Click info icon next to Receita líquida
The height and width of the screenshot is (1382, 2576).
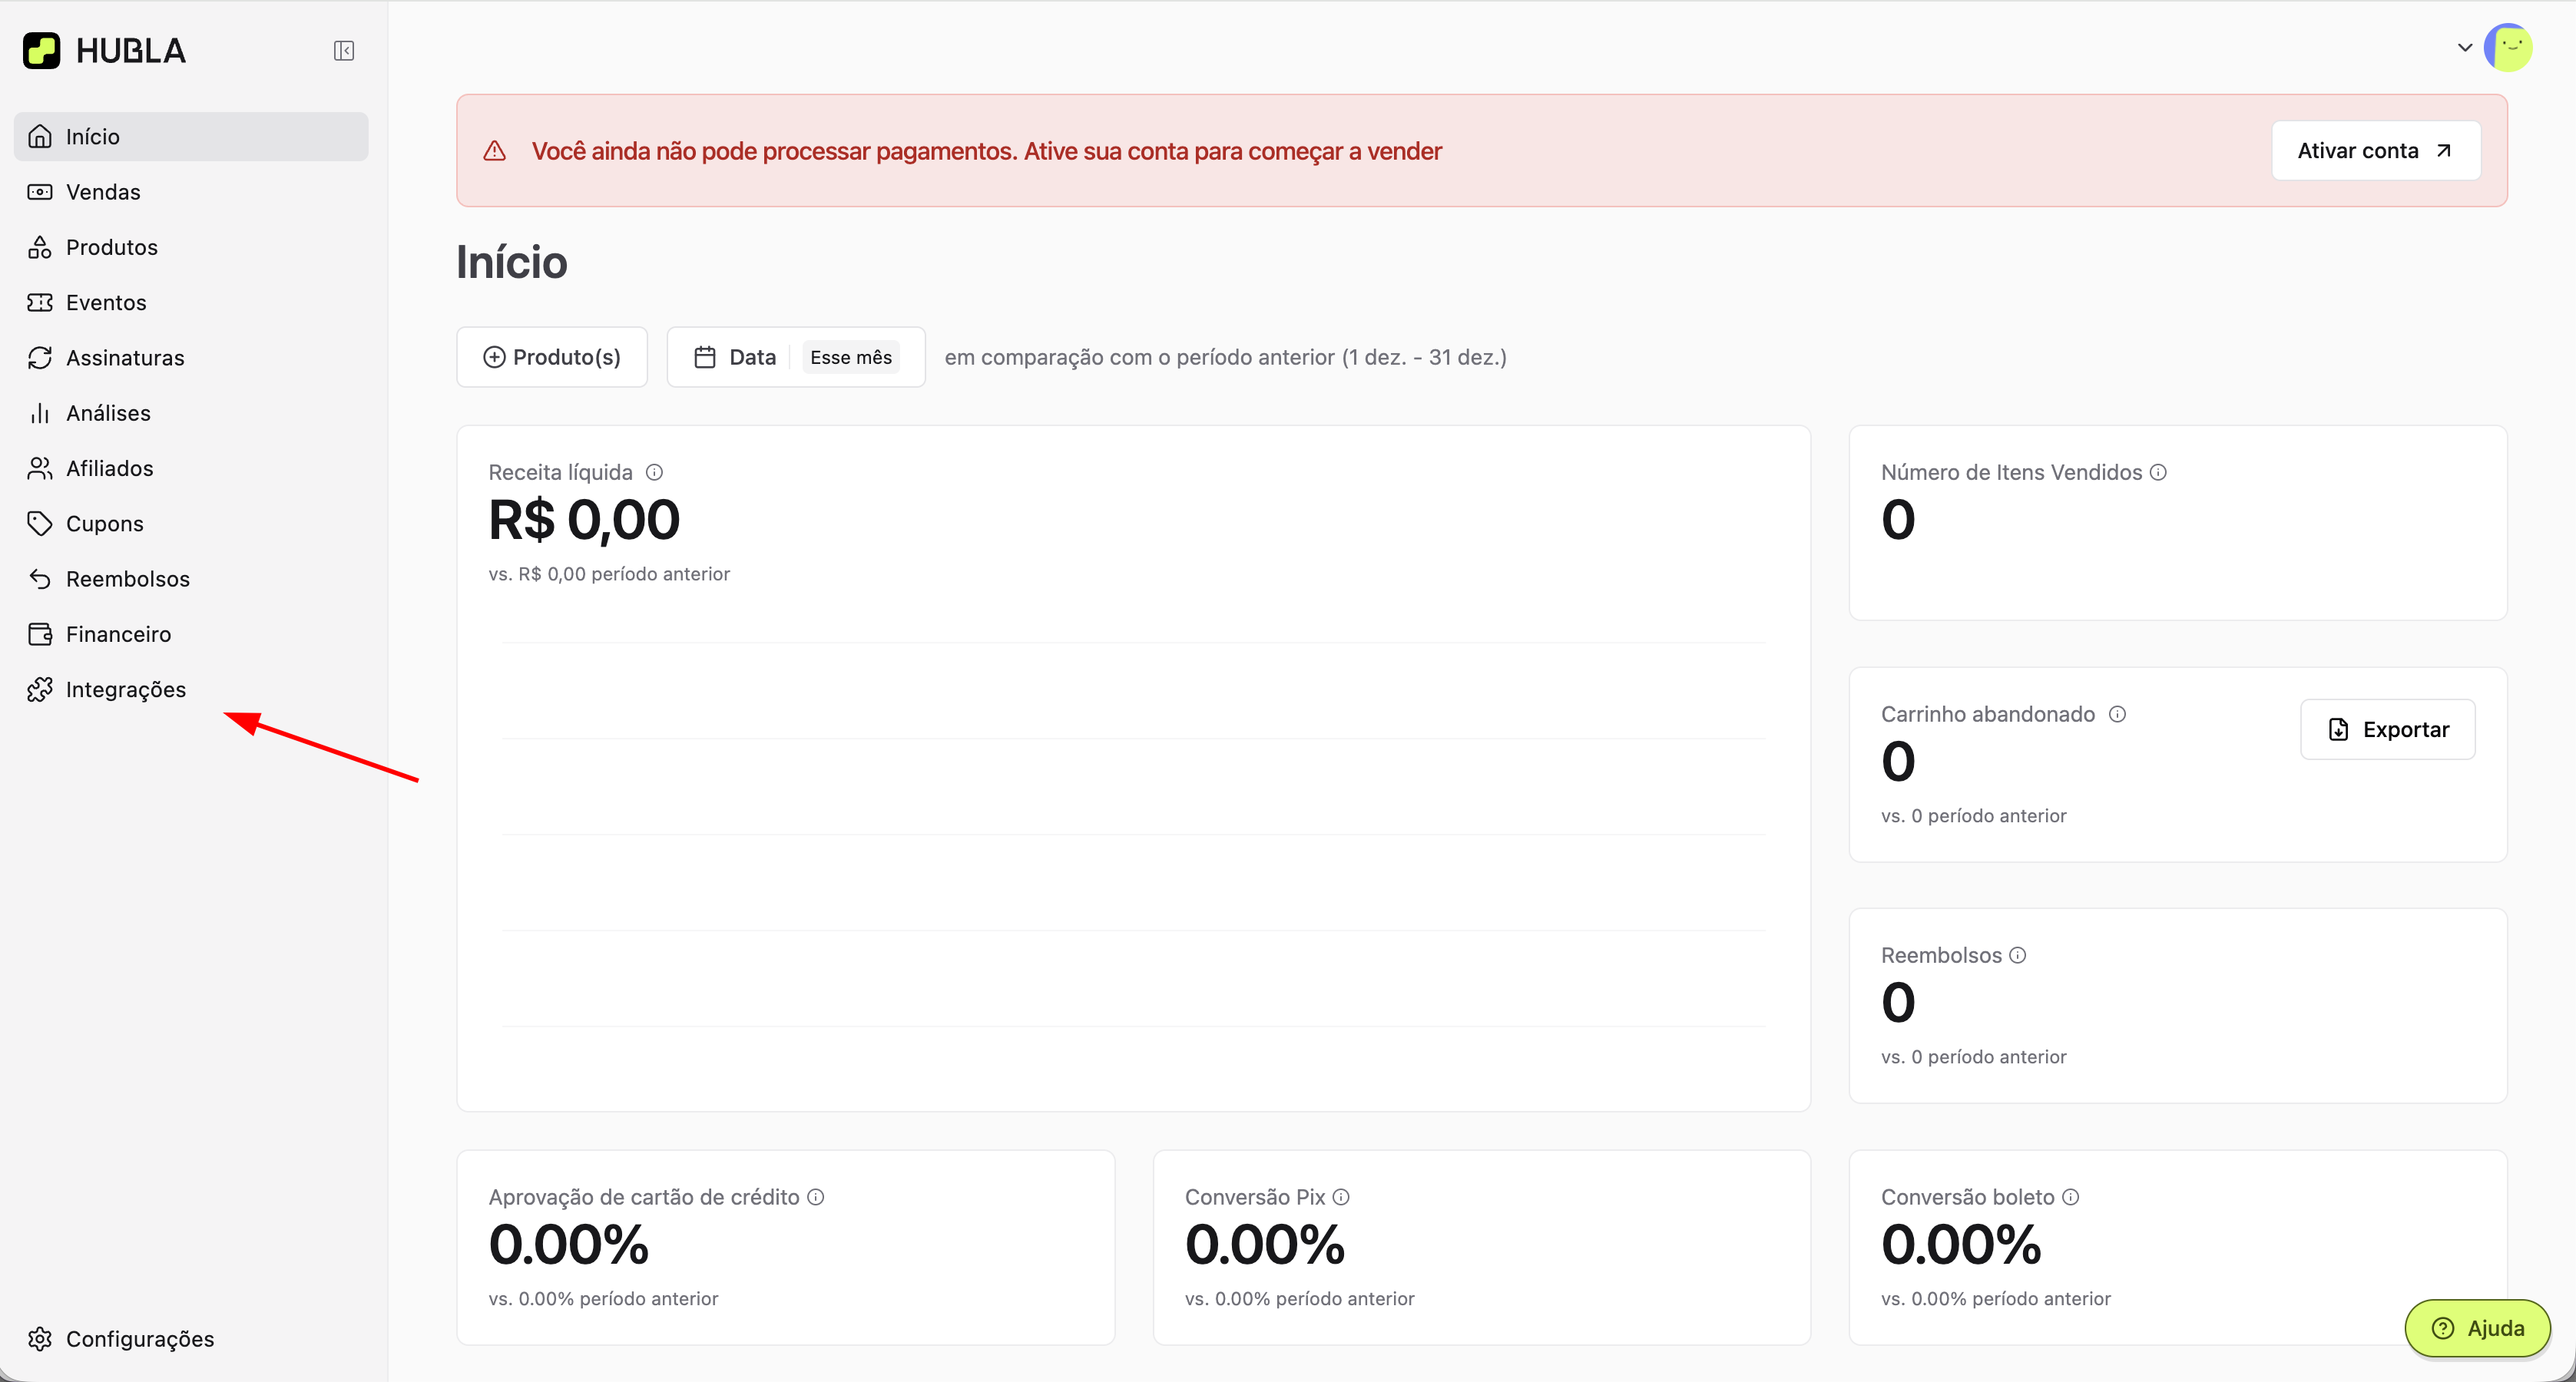point(654,472)
